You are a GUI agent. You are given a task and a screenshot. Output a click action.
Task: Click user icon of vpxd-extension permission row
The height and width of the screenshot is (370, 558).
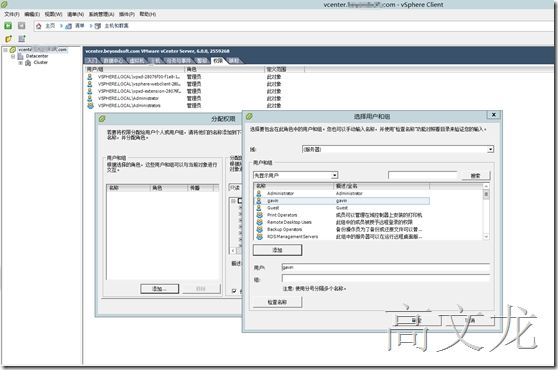tap(90, 91)
